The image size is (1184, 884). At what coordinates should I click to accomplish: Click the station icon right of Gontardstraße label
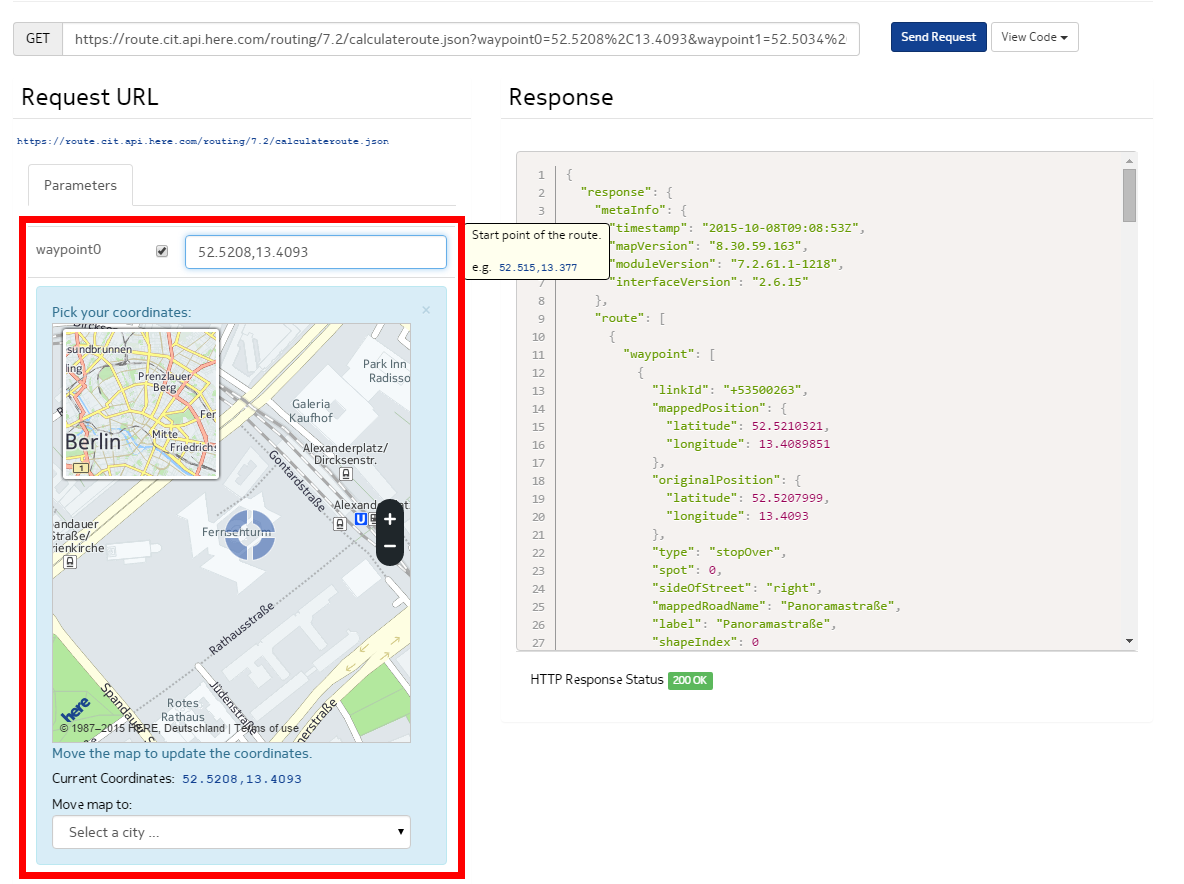point(340,523)
